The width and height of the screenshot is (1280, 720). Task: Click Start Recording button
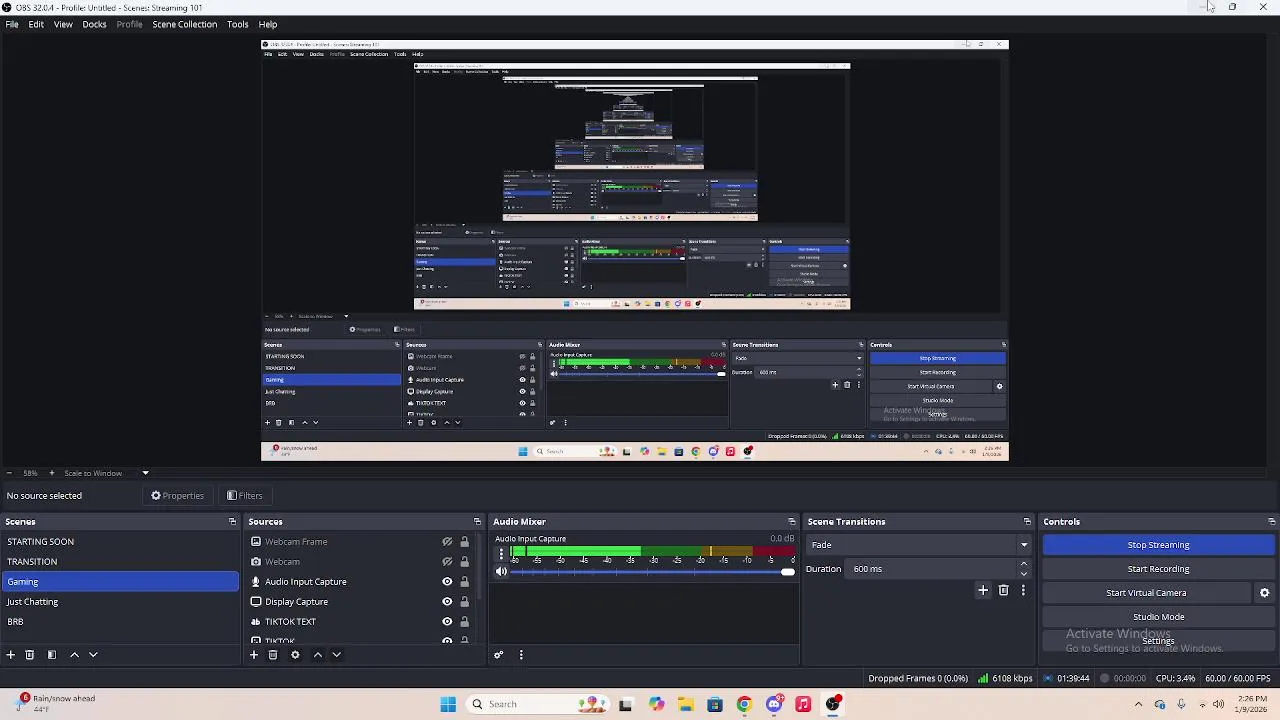(1159, 569)
